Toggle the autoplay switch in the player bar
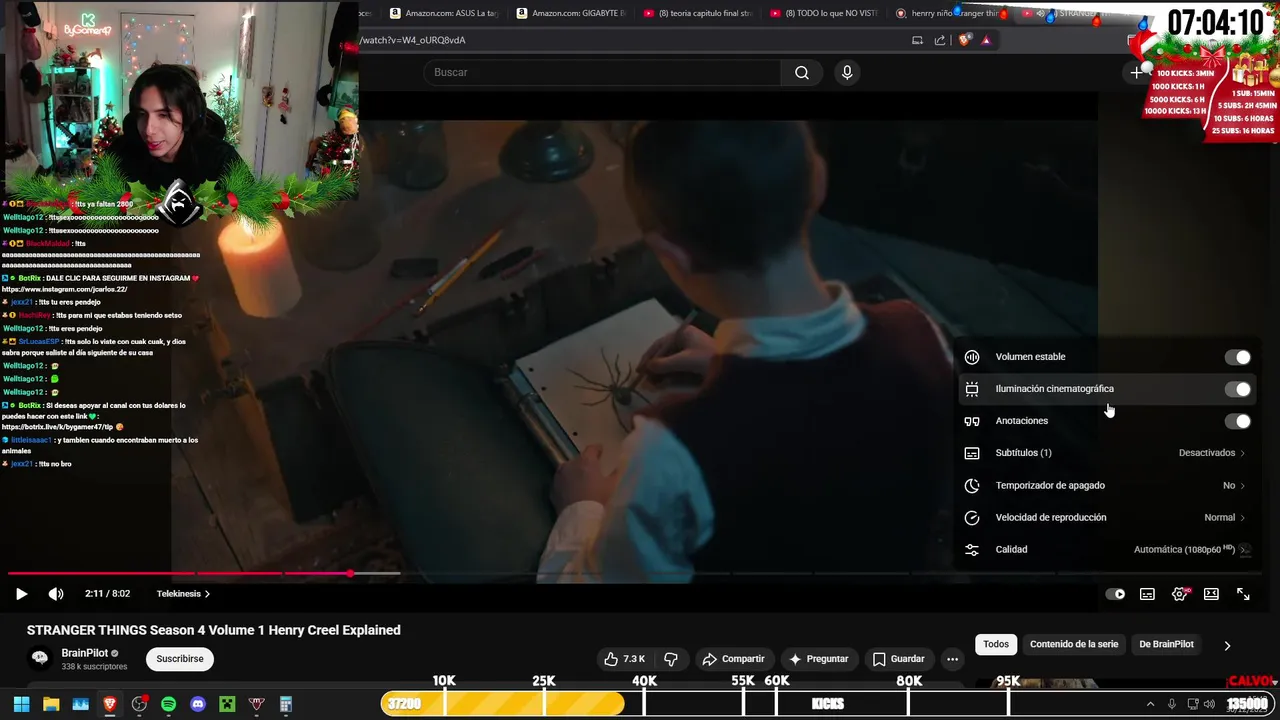The height and width of the screenshot is (720, 1280). (1115, 594)
